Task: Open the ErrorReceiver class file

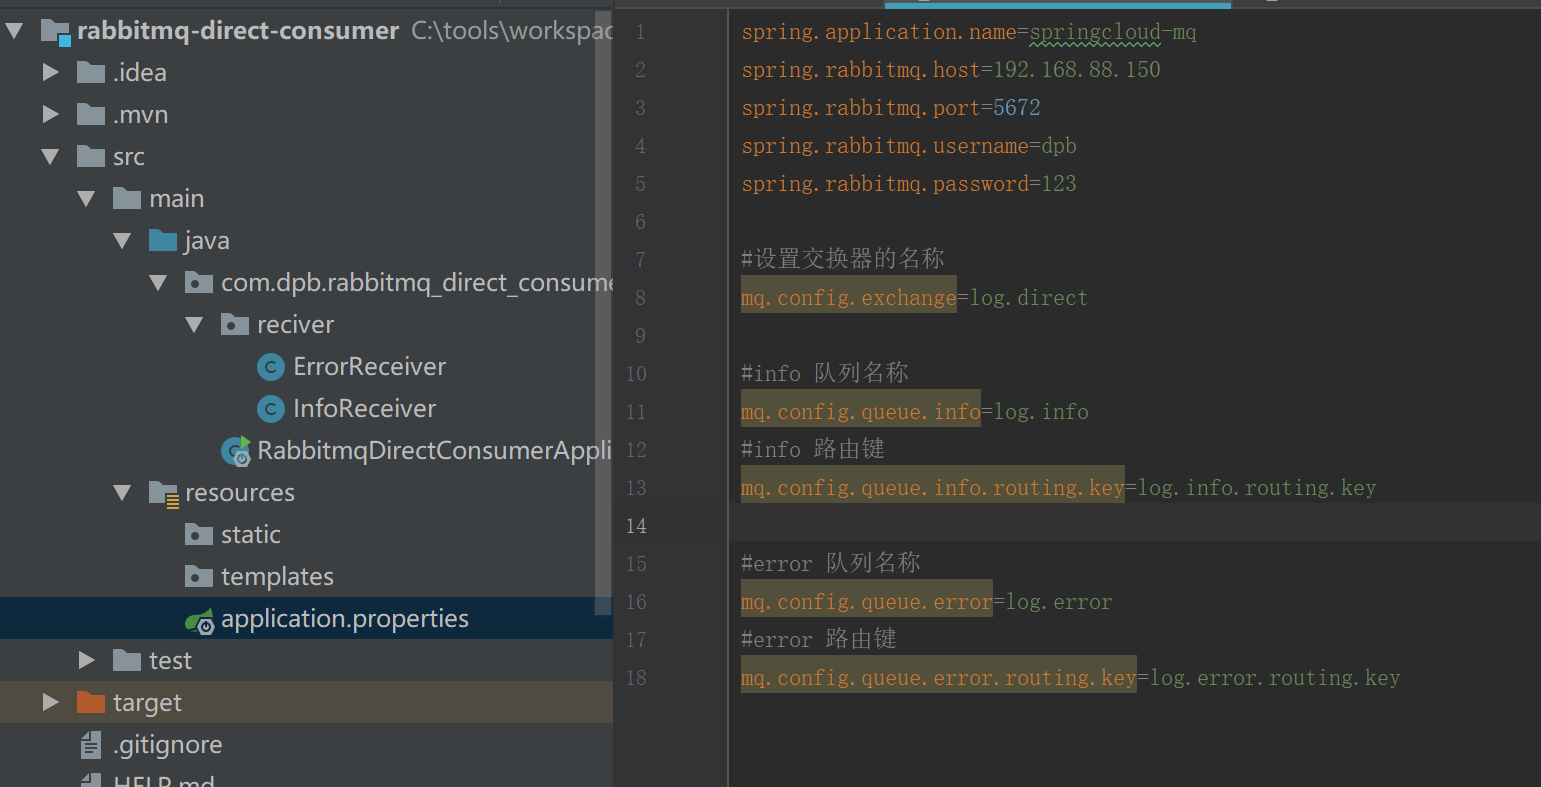Action: 370,367
